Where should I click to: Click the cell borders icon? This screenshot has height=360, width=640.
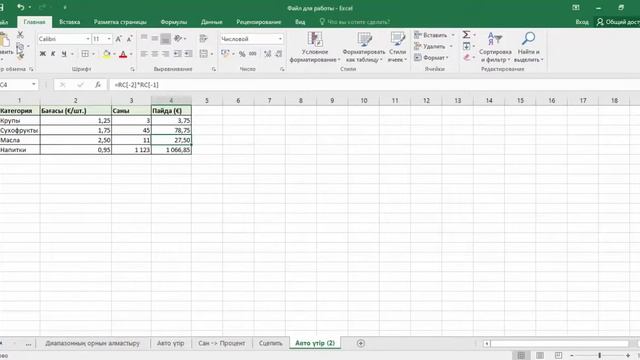click(85, 54)
